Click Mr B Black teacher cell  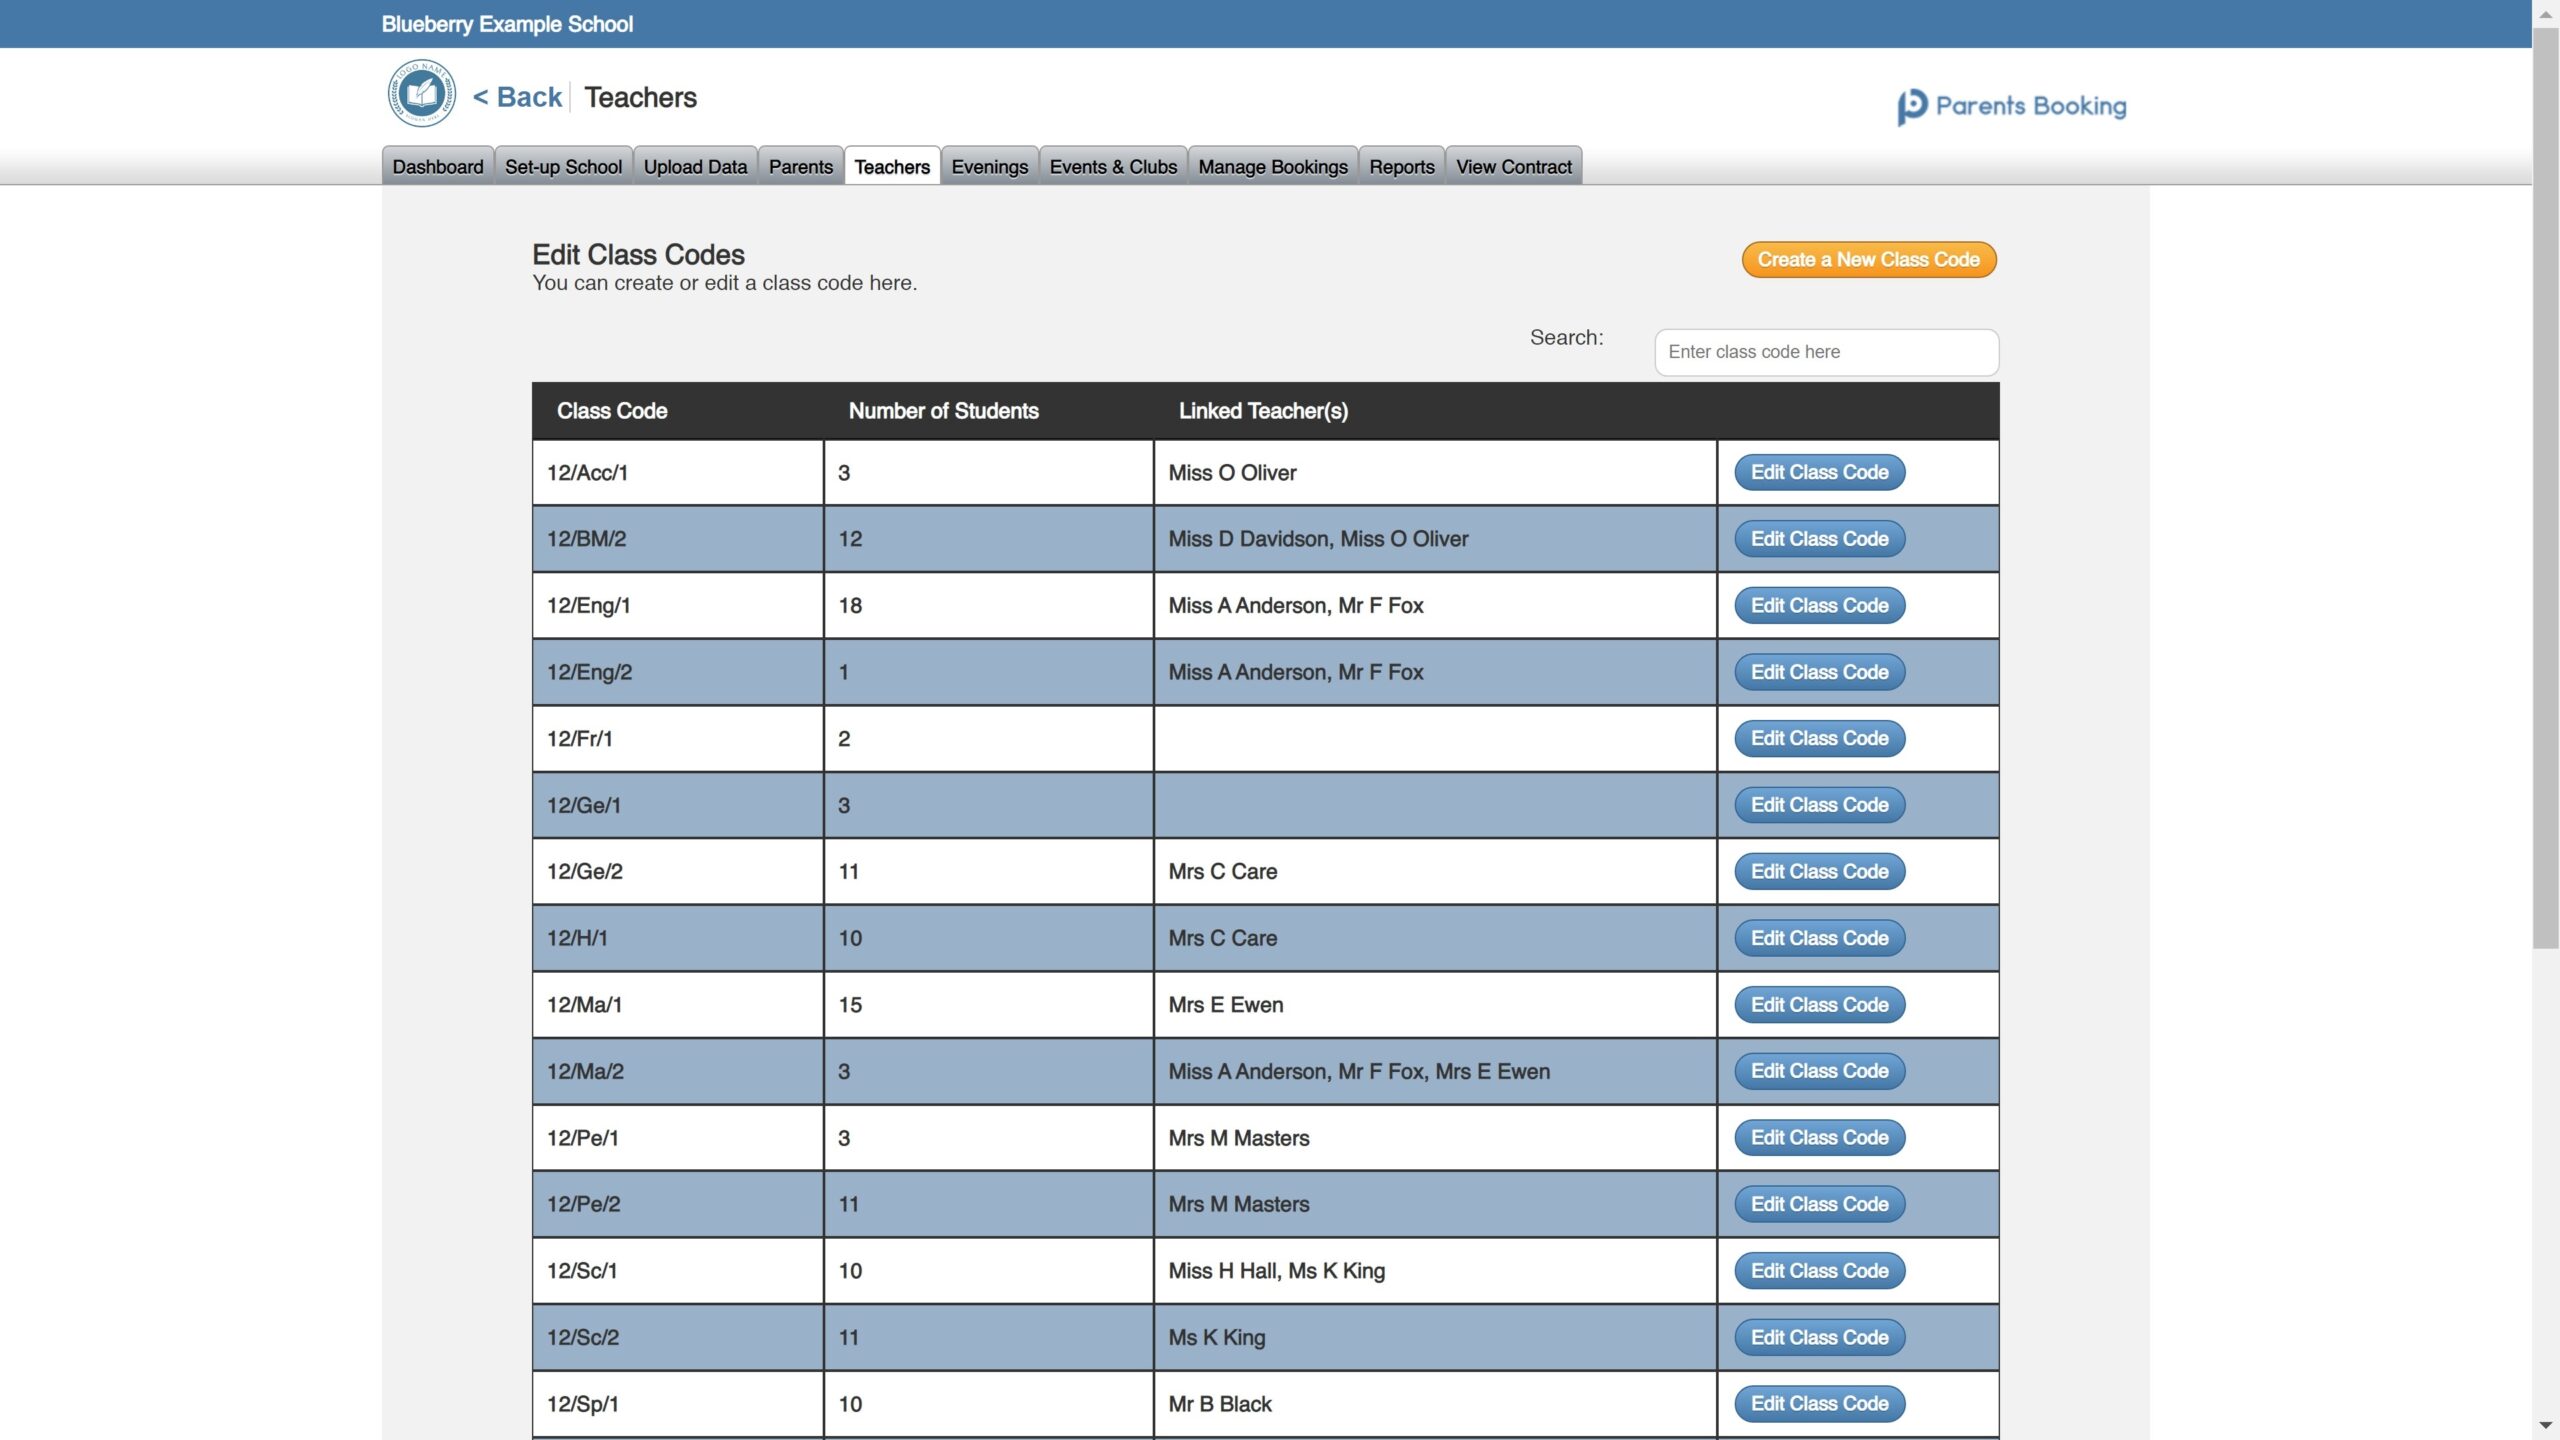[x=1435, y=1404]
